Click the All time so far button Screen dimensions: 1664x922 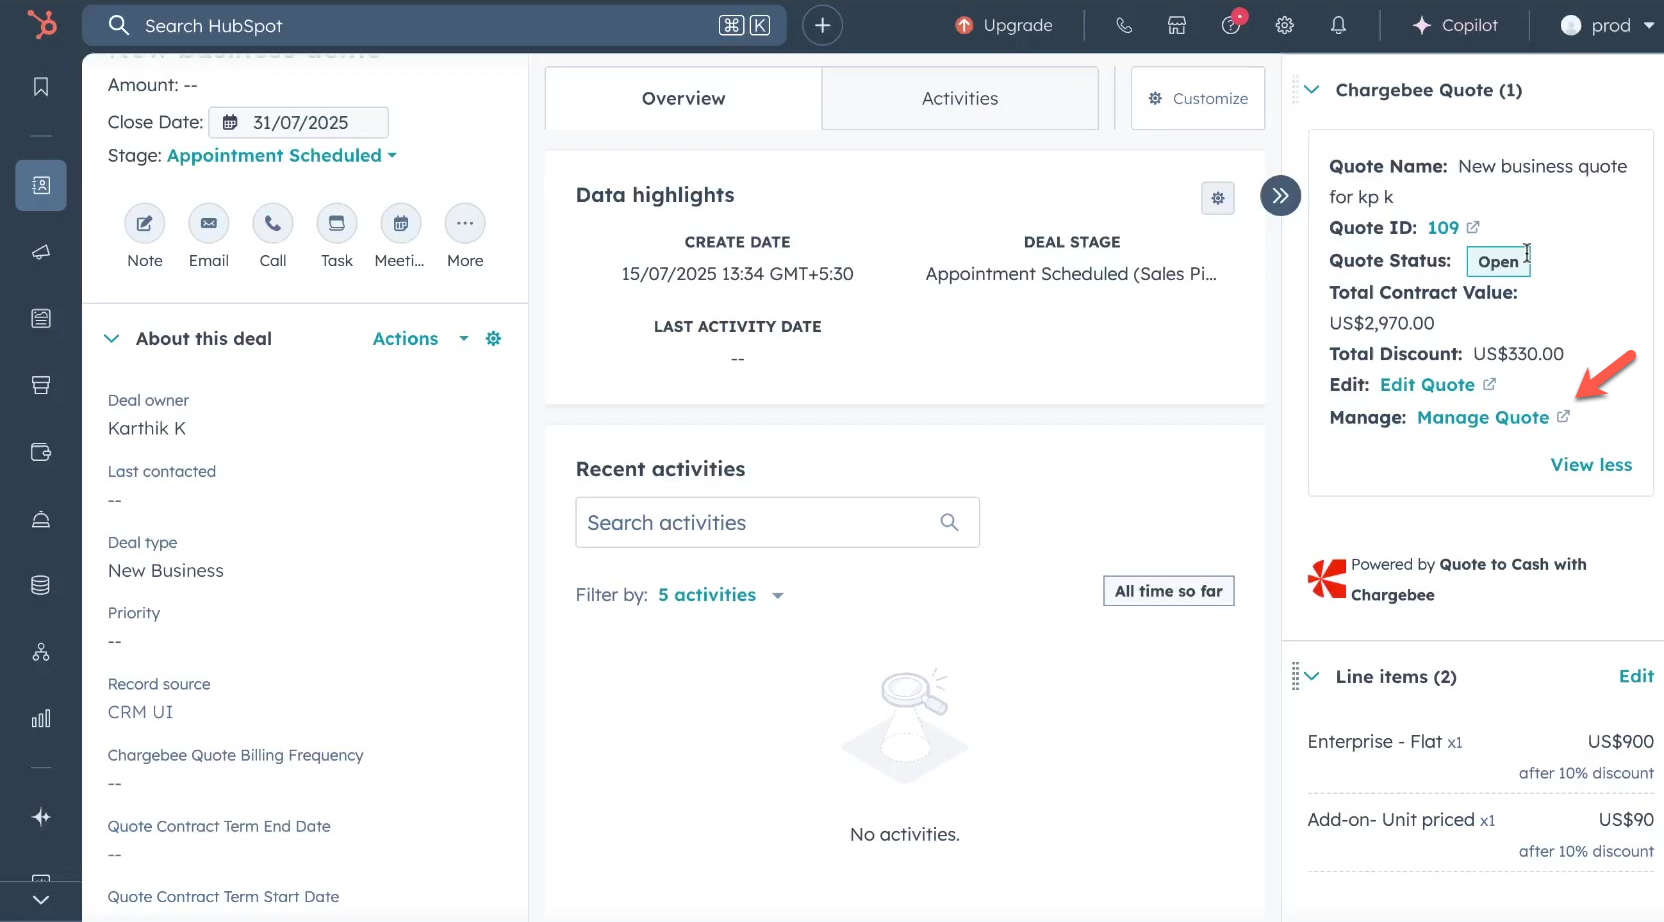[1168, 591]
